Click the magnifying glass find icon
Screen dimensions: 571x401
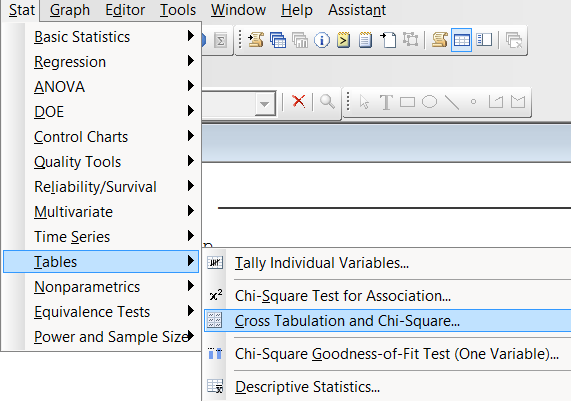point(327,101)
